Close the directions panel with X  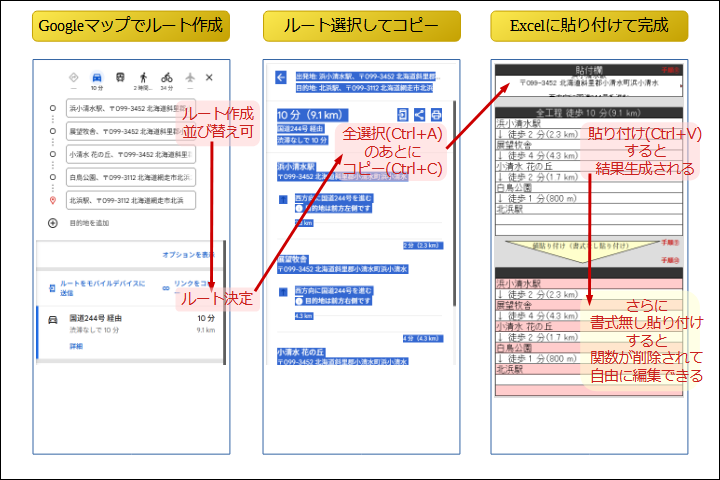coord(209,77)
